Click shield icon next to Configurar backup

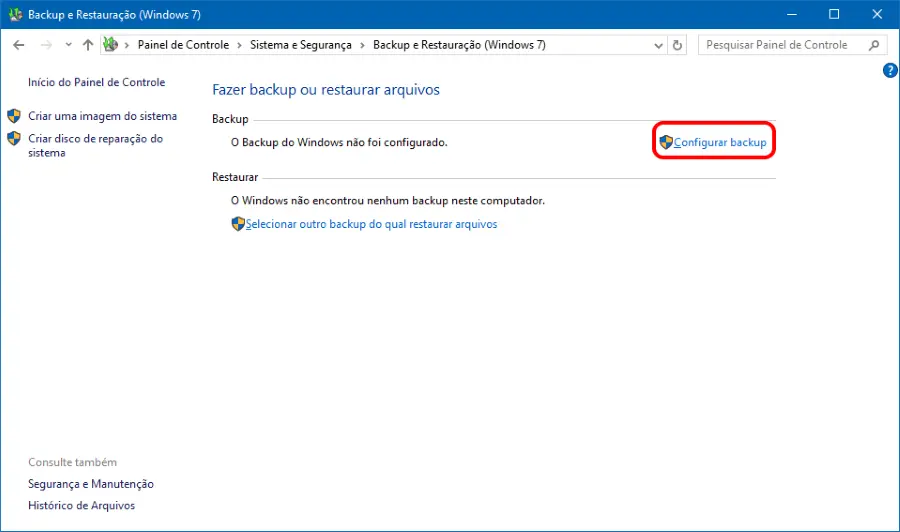coord(666,142)
